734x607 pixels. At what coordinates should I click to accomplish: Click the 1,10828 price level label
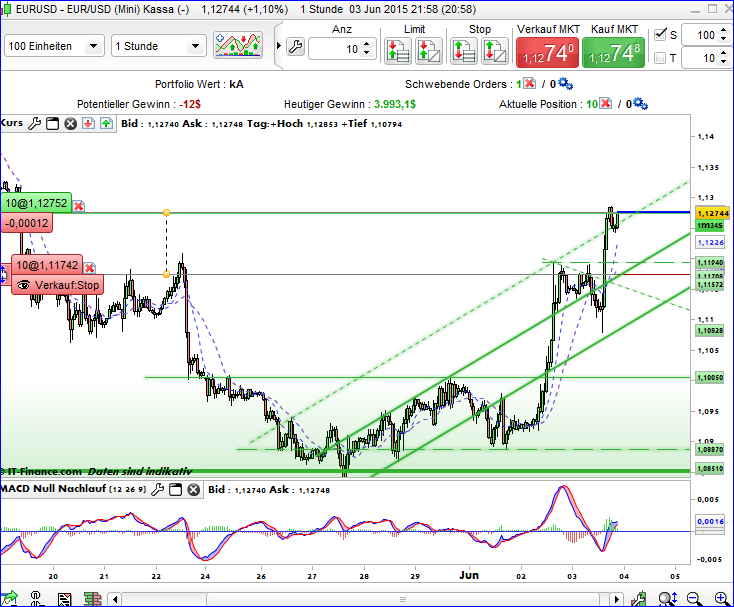[x=710, y=330]
